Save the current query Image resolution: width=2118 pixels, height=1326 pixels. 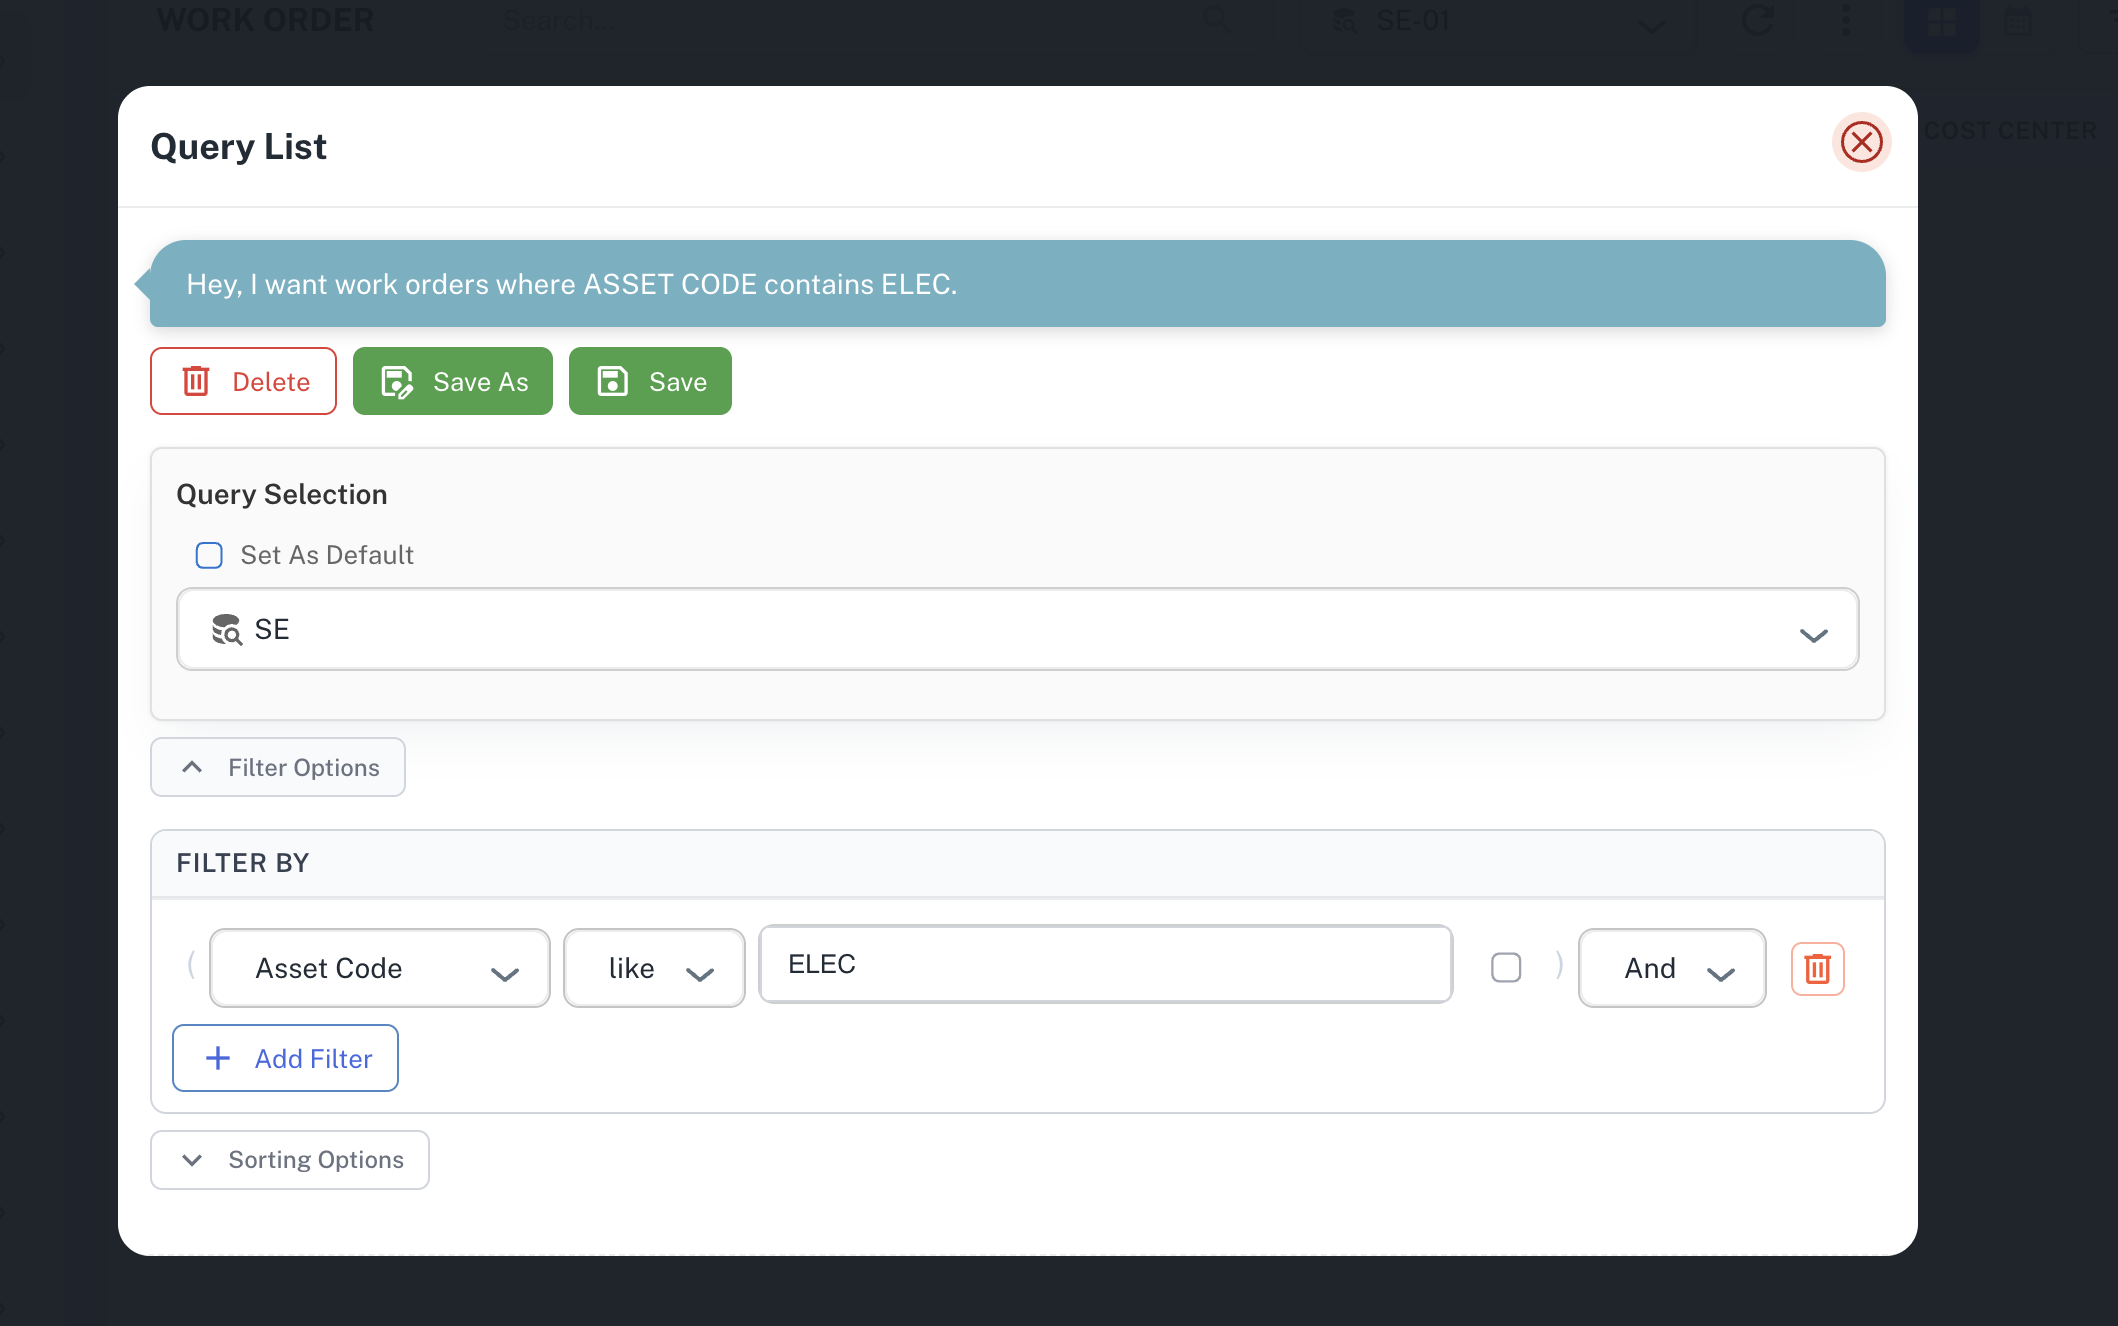coord(650,381)
